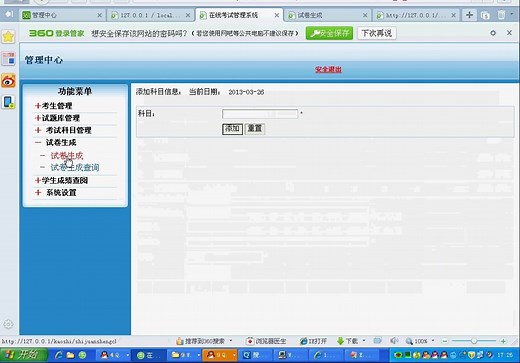520x363 pixels.
Task: Open the dropdown arrow beside zoom 100%
Action: [433, 341]
